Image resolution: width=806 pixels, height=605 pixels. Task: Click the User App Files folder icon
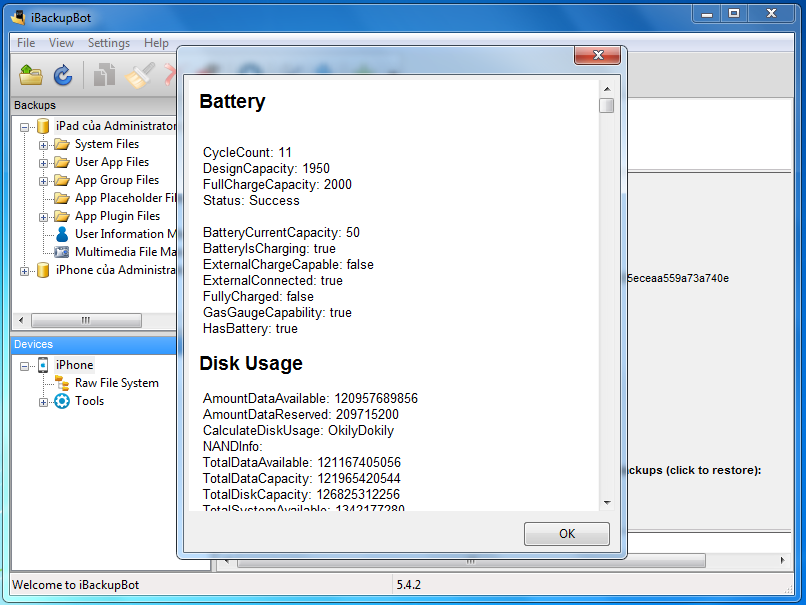(x=62, y=162)
